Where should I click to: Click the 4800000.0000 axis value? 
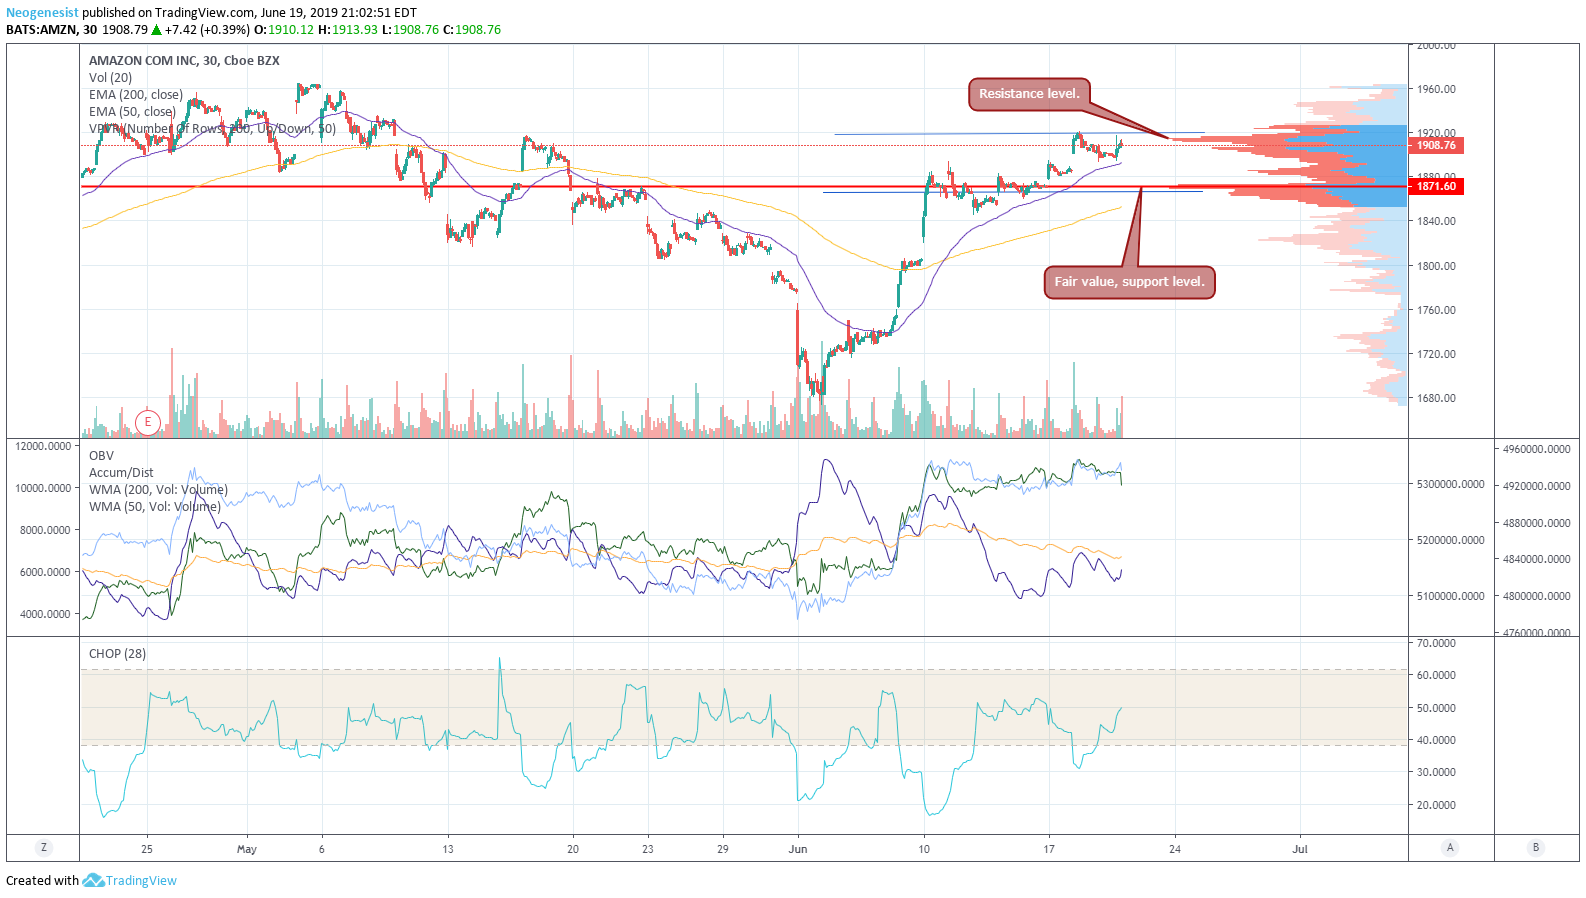click(x=1537, y=596)
